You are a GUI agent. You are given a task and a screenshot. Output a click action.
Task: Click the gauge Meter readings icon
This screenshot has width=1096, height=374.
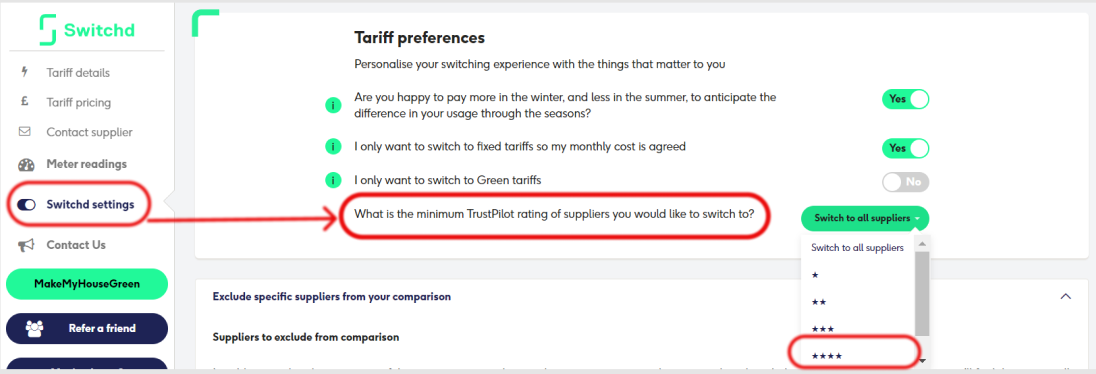point(26,164)
